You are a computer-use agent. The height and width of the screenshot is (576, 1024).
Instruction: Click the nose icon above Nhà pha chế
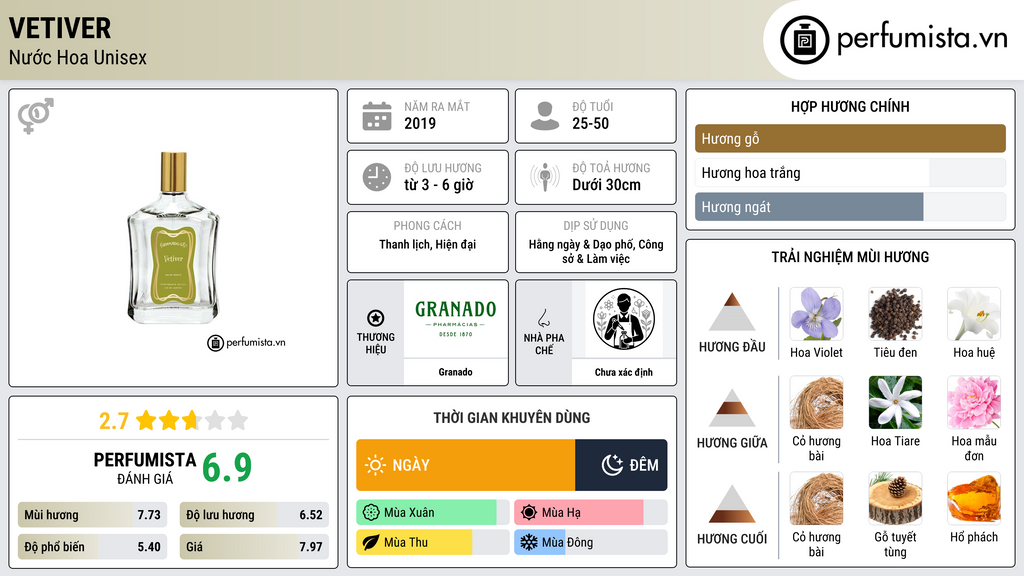coord(543,318)
